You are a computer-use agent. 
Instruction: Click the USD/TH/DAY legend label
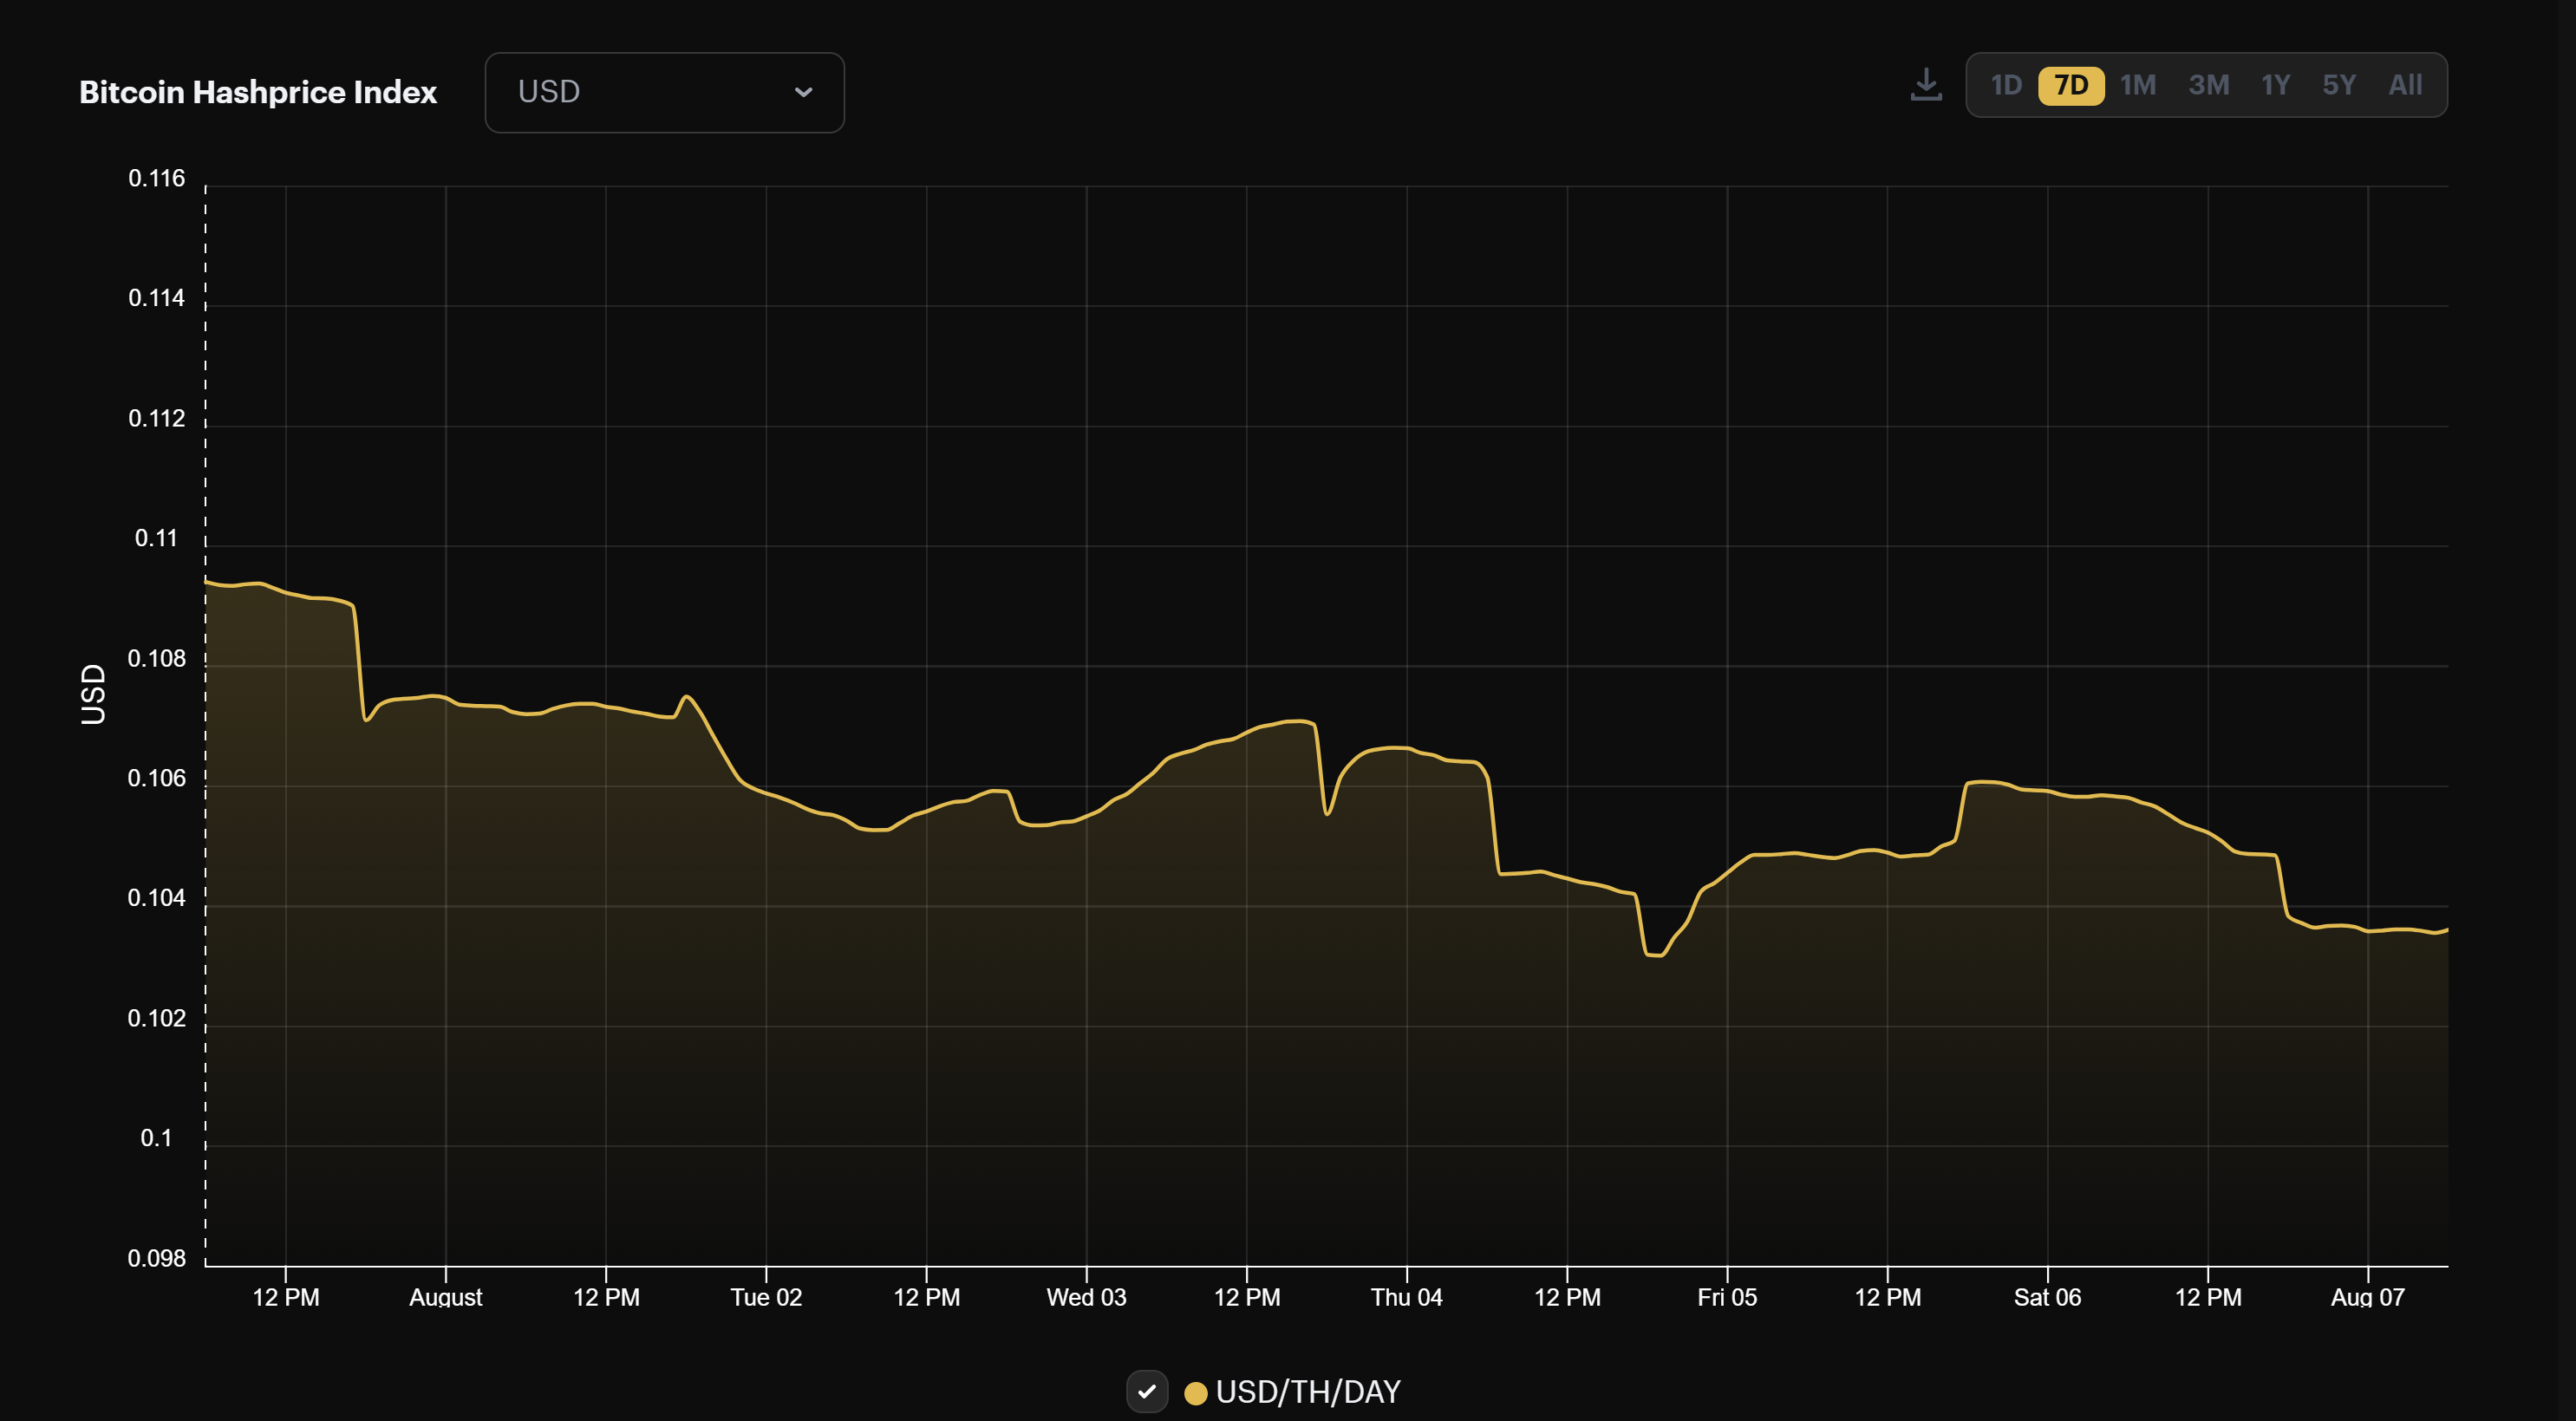click(x=1309, y=1390)
